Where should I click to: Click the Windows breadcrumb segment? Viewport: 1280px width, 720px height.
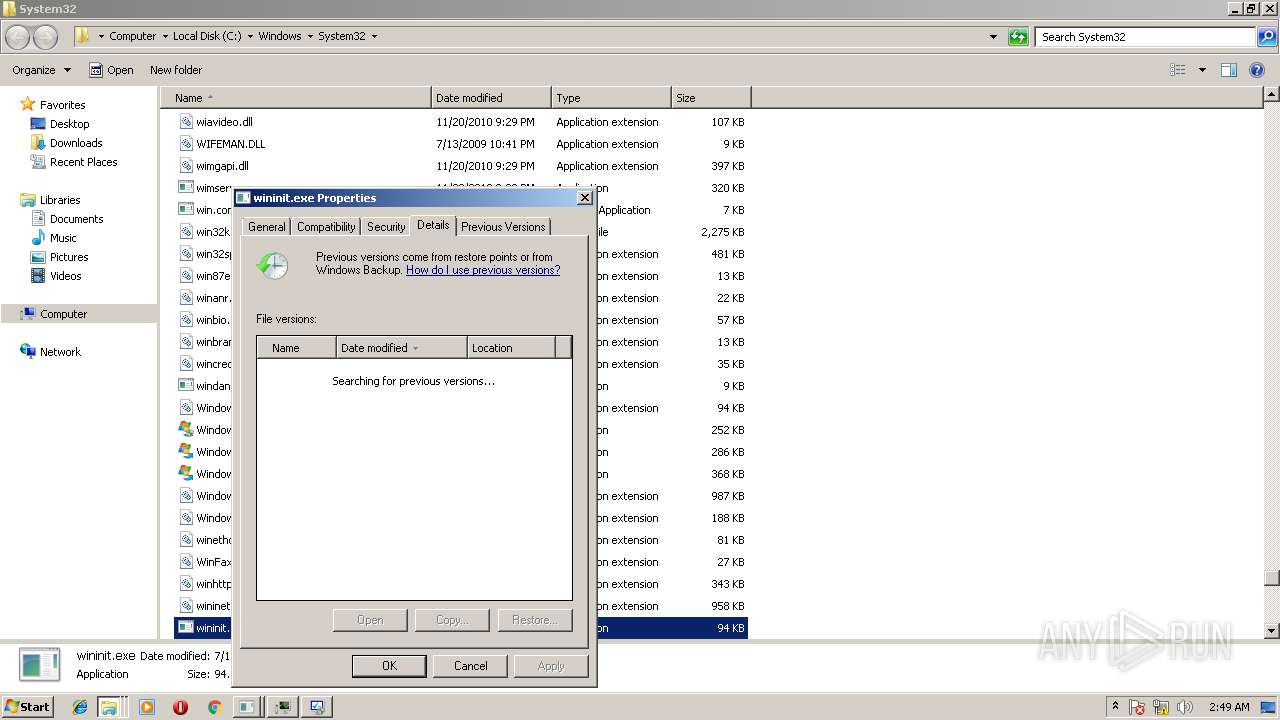(x=280, y=37)
